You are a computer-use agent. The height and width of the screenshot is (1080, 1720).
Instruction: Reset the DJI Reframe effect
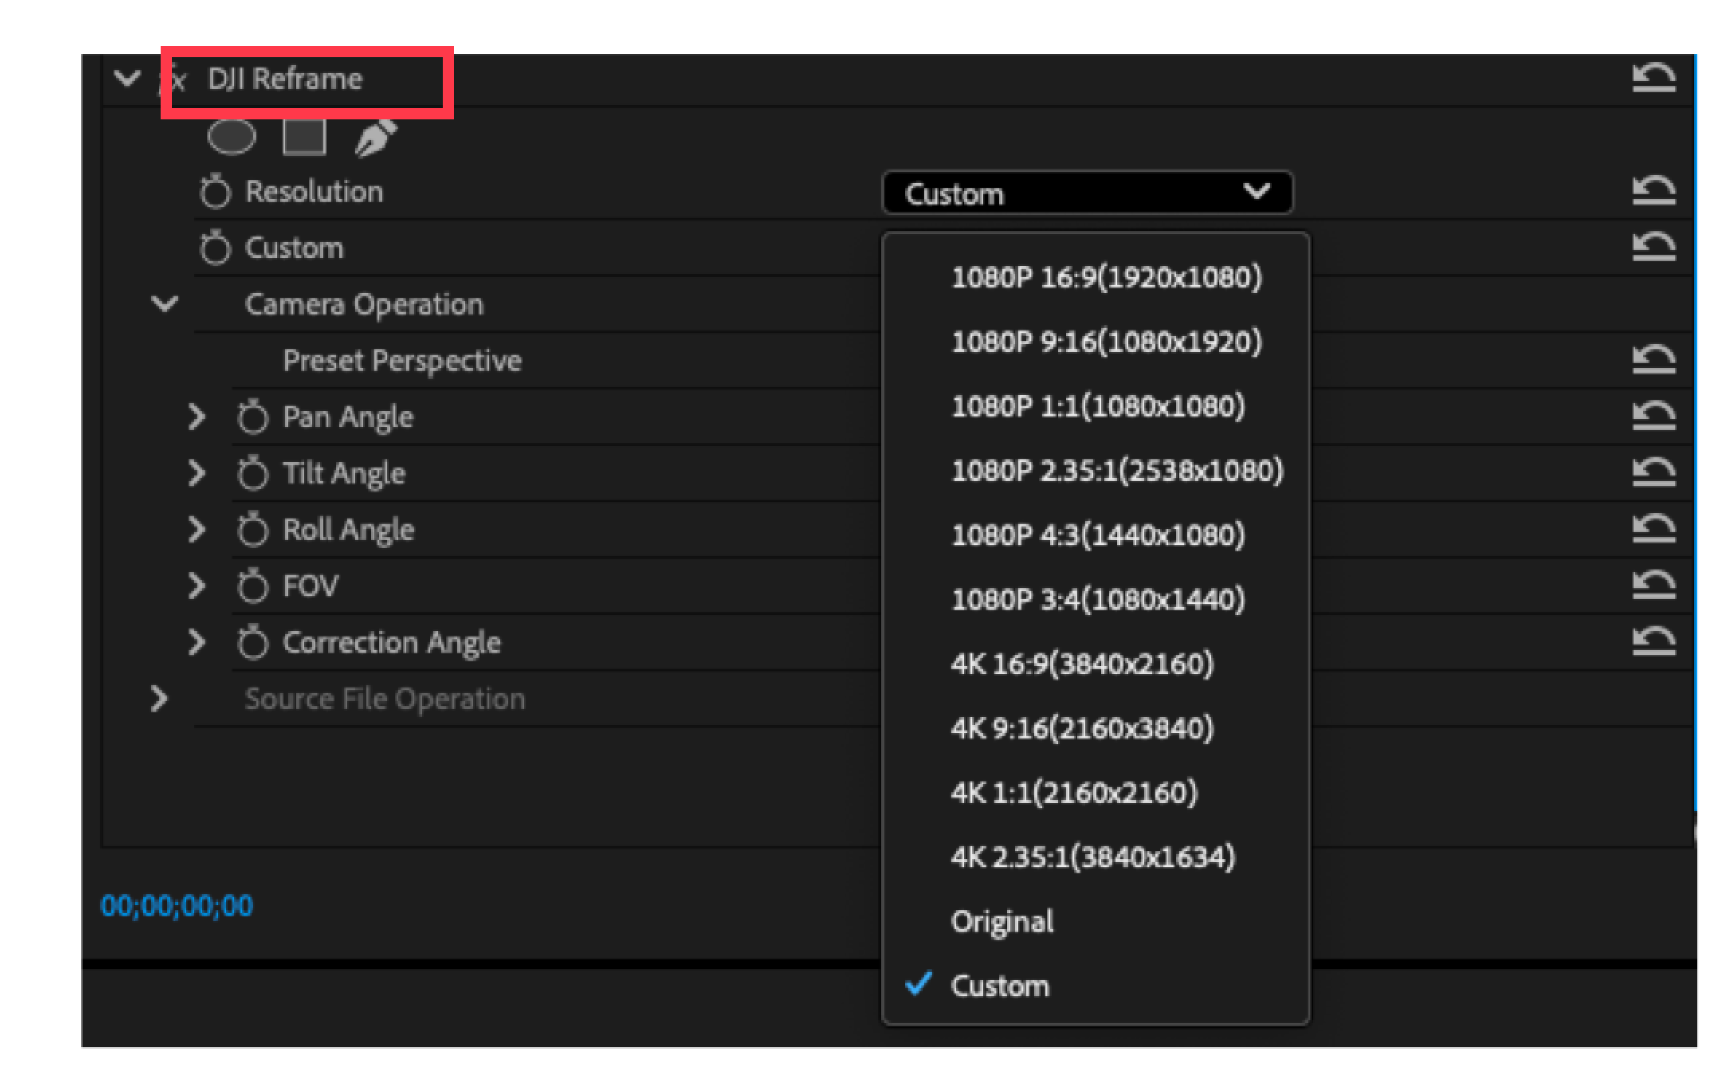coord(1653,78)
